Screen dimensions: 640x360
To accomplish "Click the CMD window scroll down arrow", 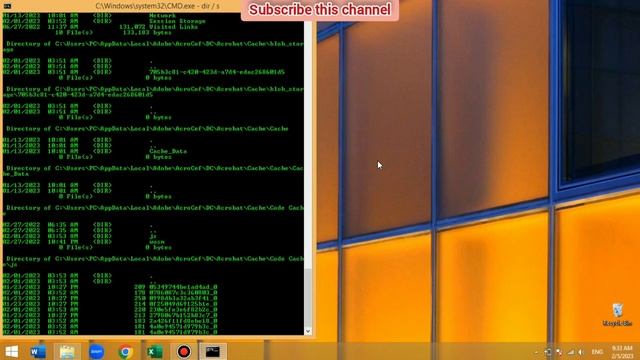I will click(x=308, y=331).
